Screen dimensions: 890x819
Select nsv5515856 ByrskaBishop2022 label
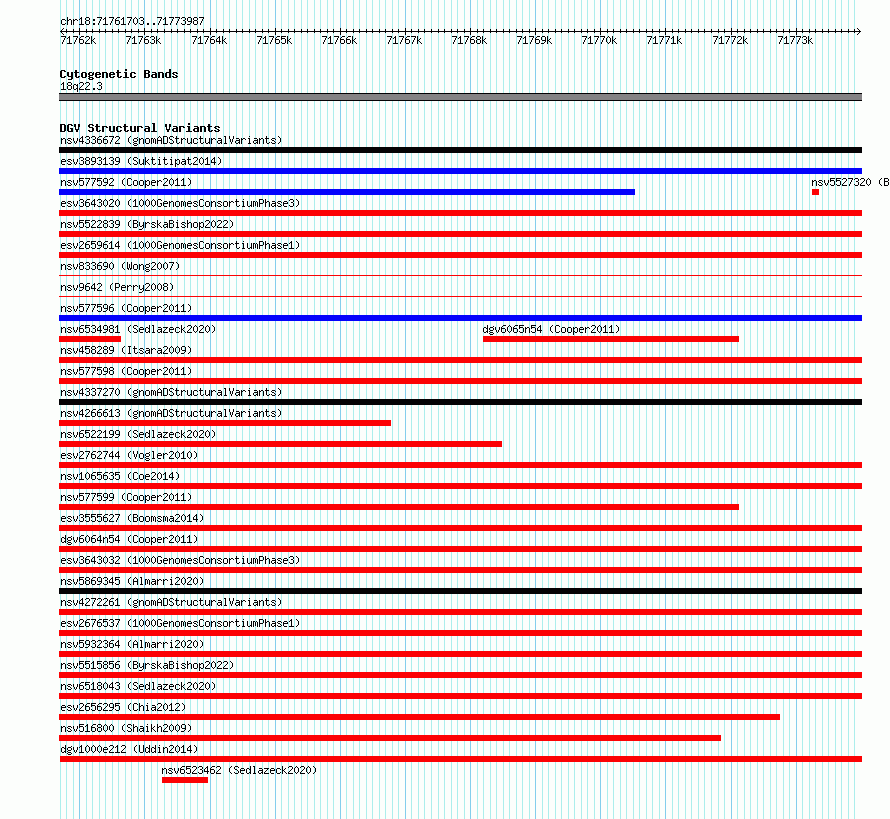(x=147, y=665)
